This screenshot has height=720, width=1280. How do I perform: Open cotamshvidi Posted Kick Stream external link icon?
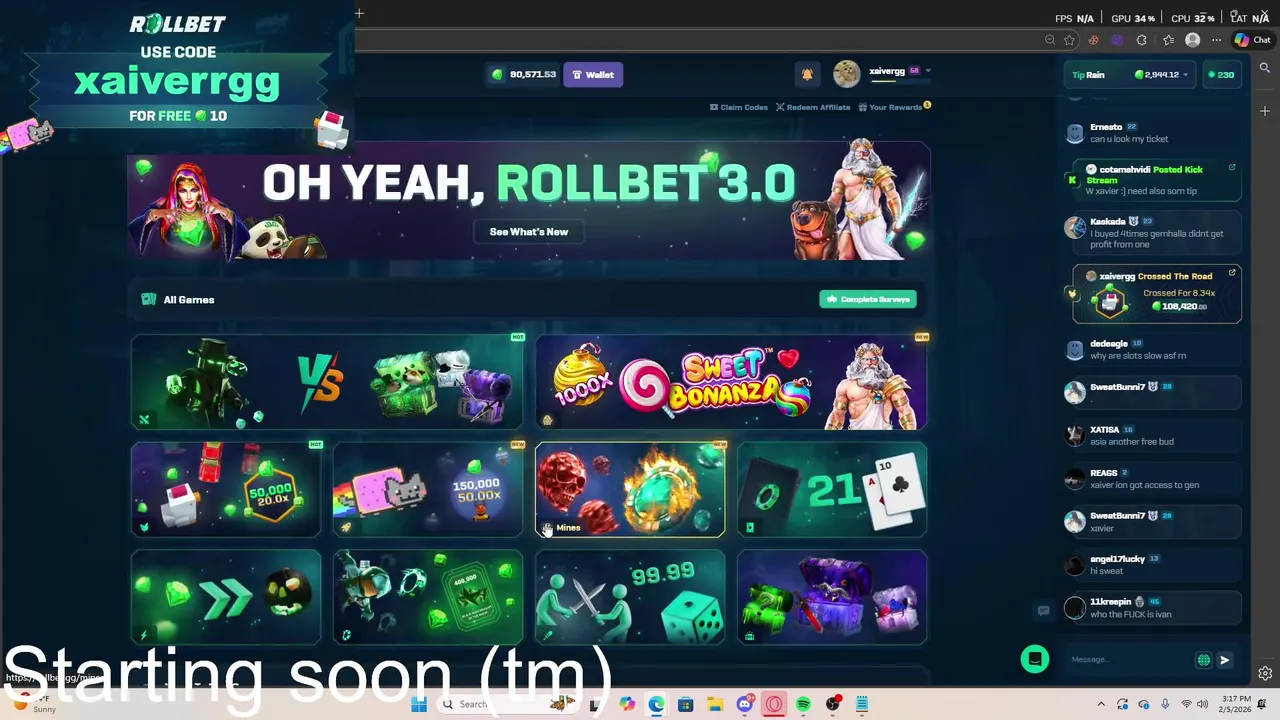pyautogui.click(x=1232, y=167)
